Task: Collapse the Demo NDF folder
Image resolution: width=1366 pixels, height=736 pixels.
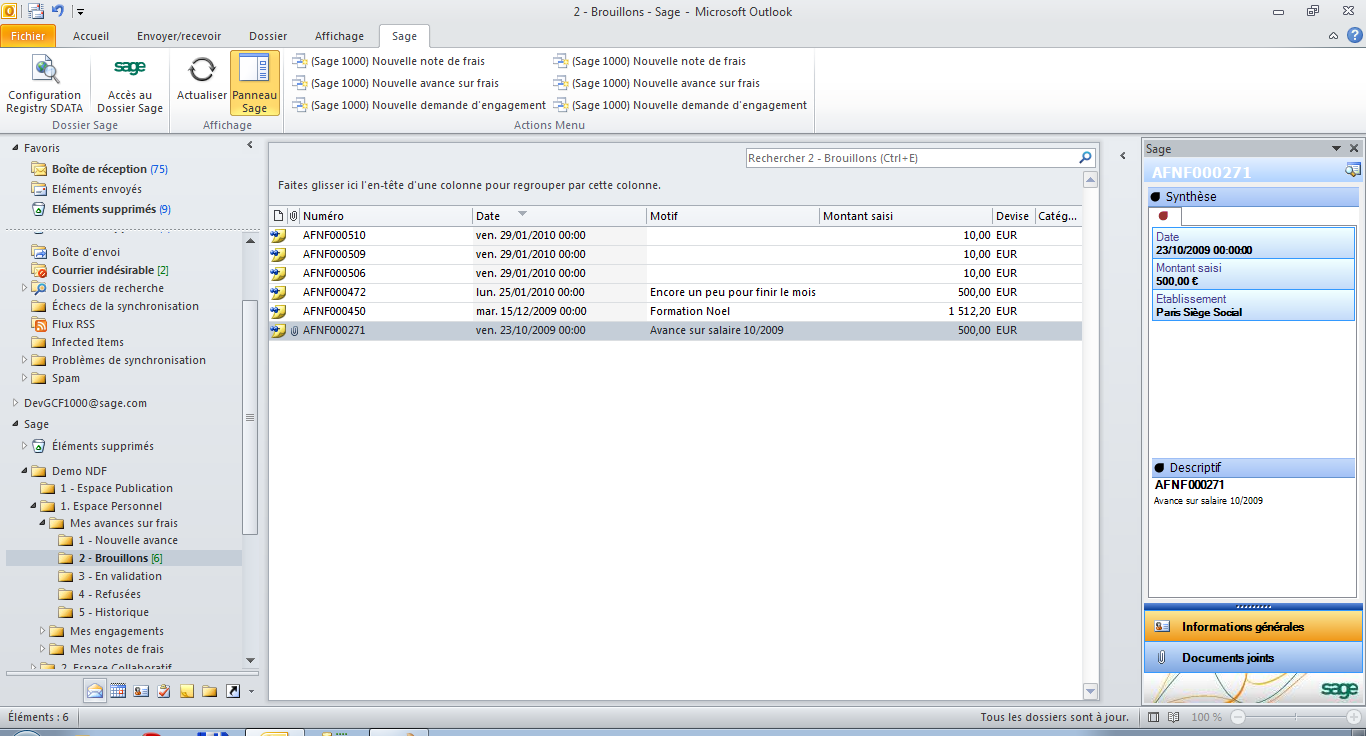Action: point(25,471)
